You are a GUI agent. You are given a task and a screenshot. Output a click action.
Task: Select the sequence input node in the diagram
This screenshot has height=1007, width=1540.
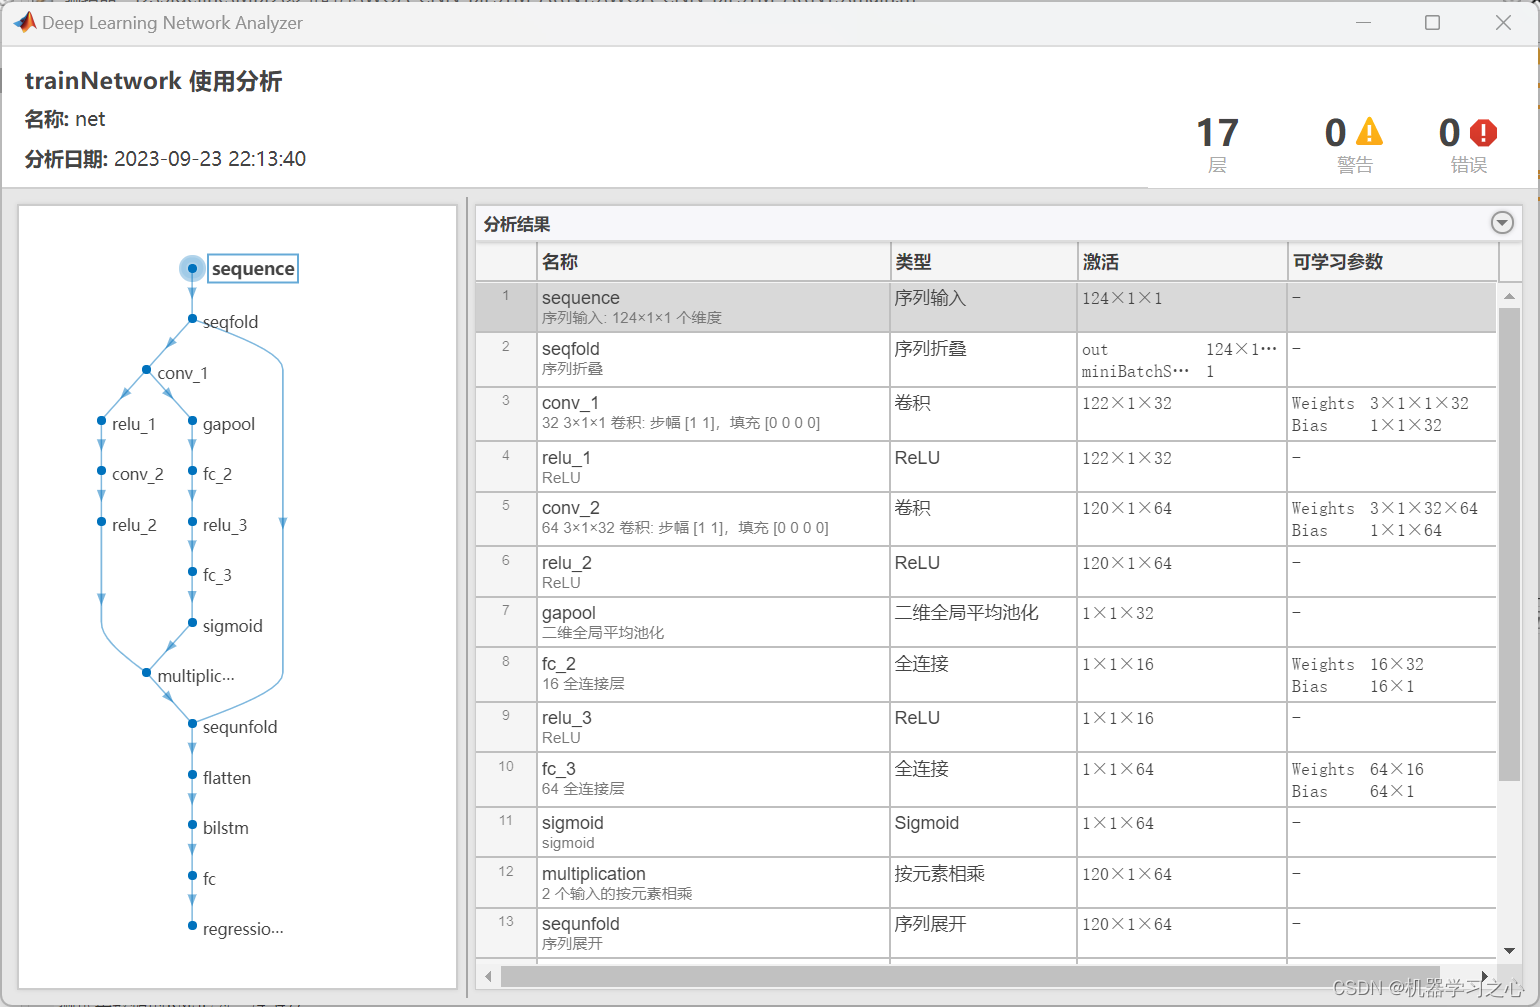point(192,268)
